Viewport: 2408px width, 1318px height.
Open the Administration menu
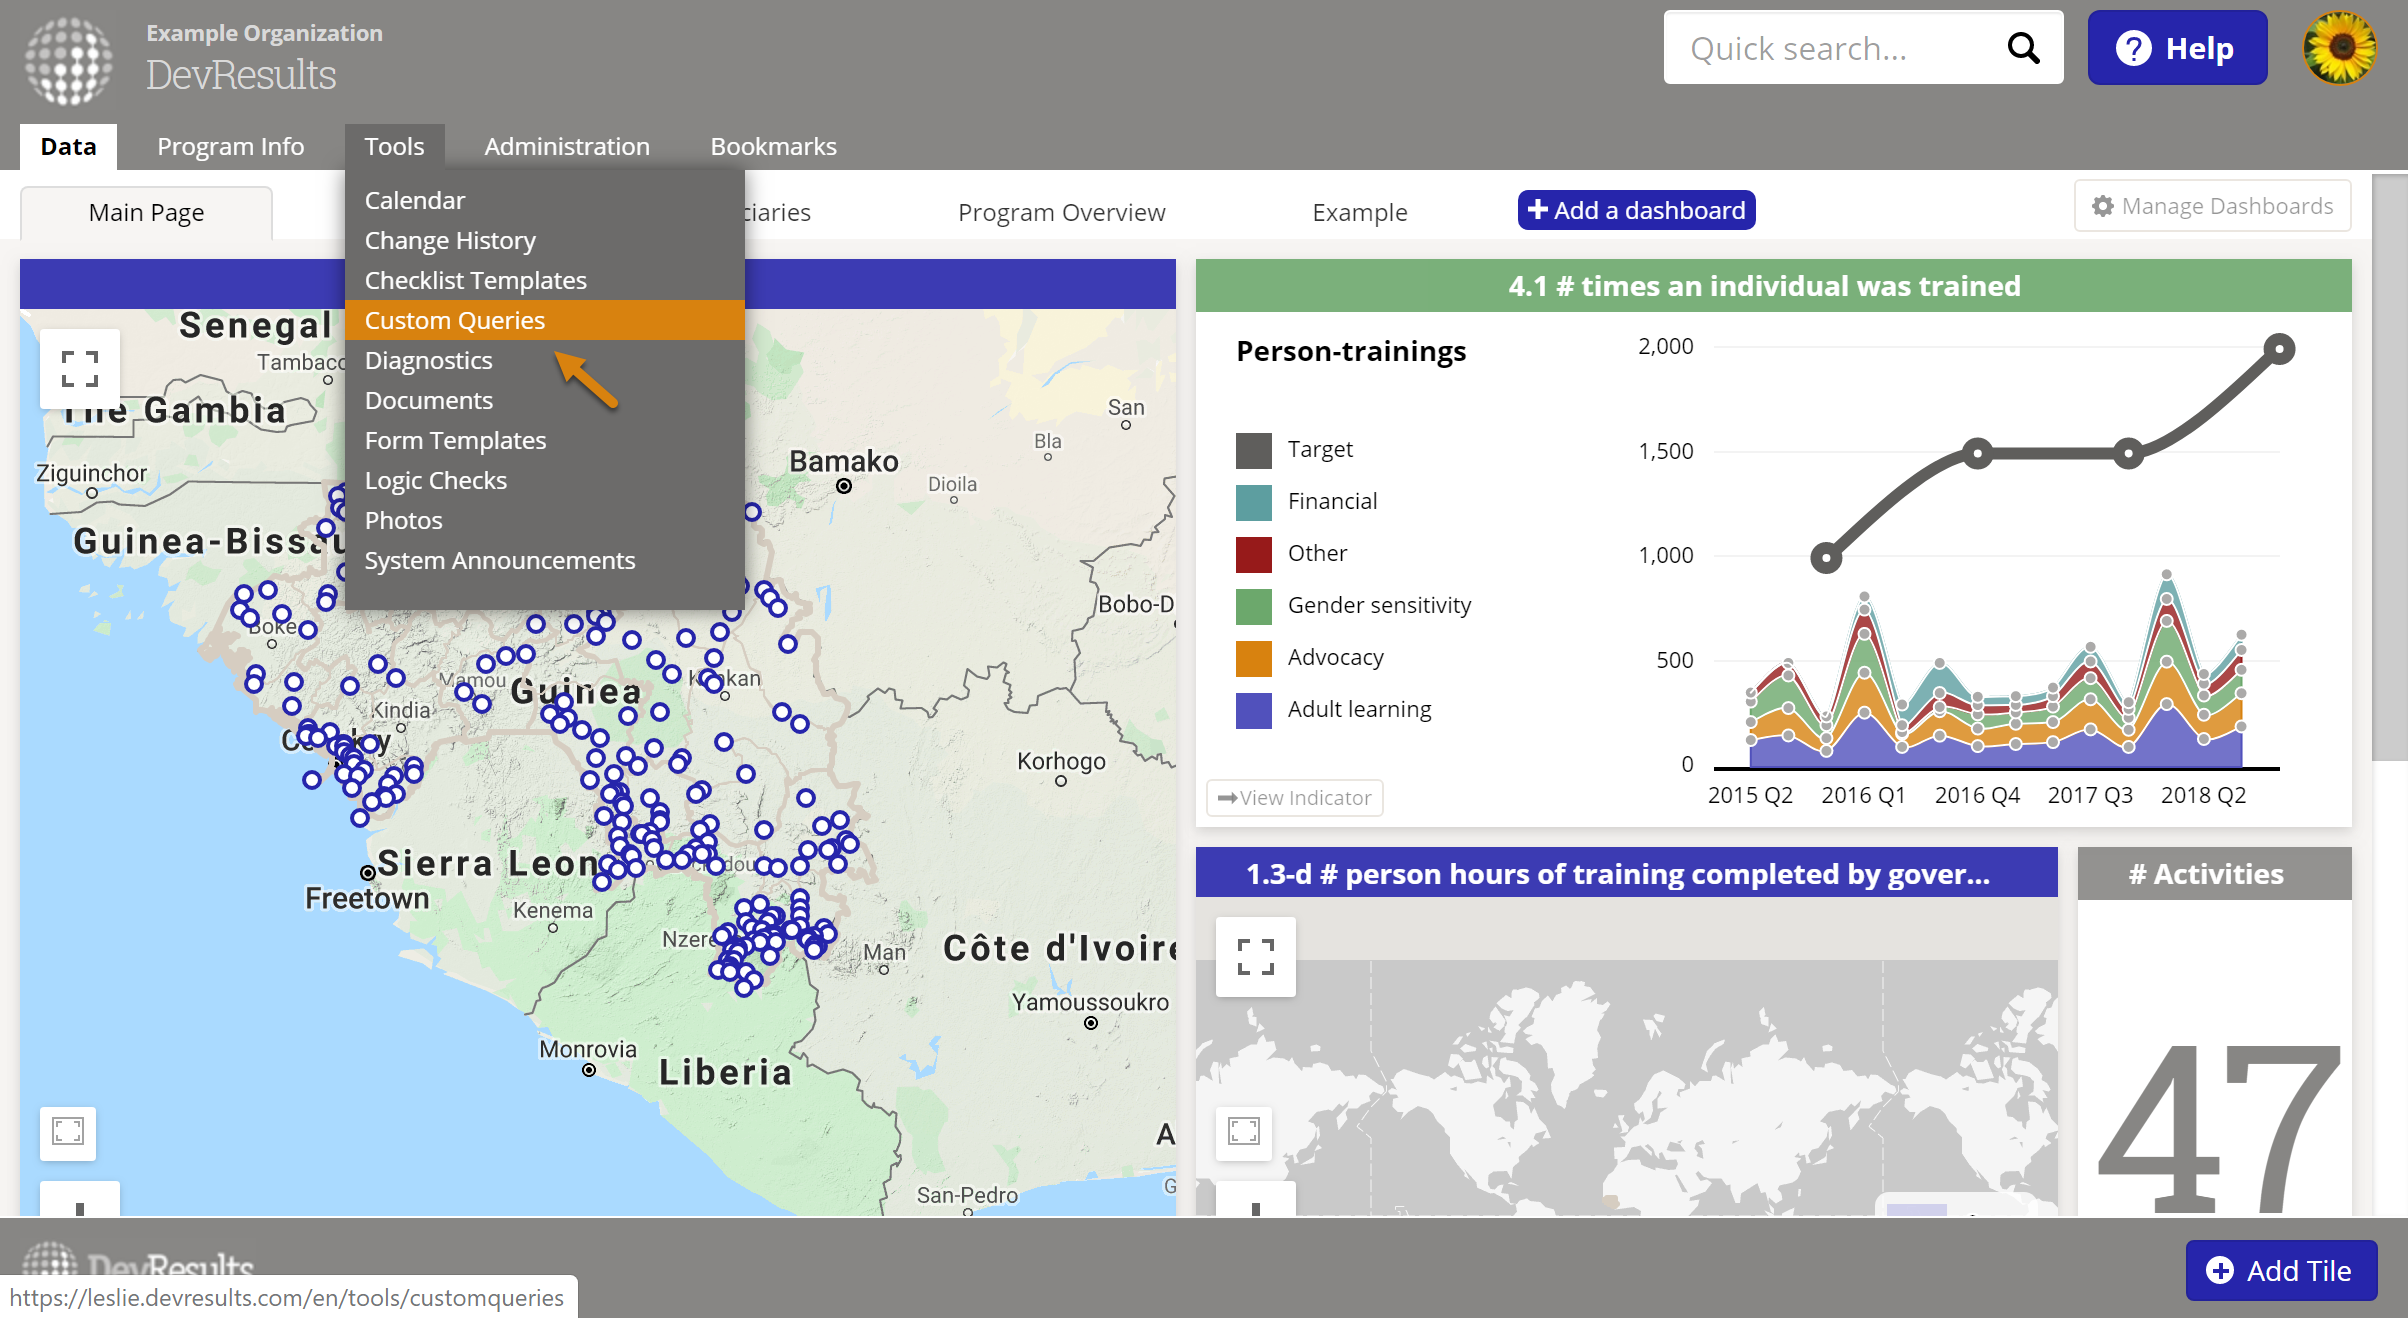(566, 146)
